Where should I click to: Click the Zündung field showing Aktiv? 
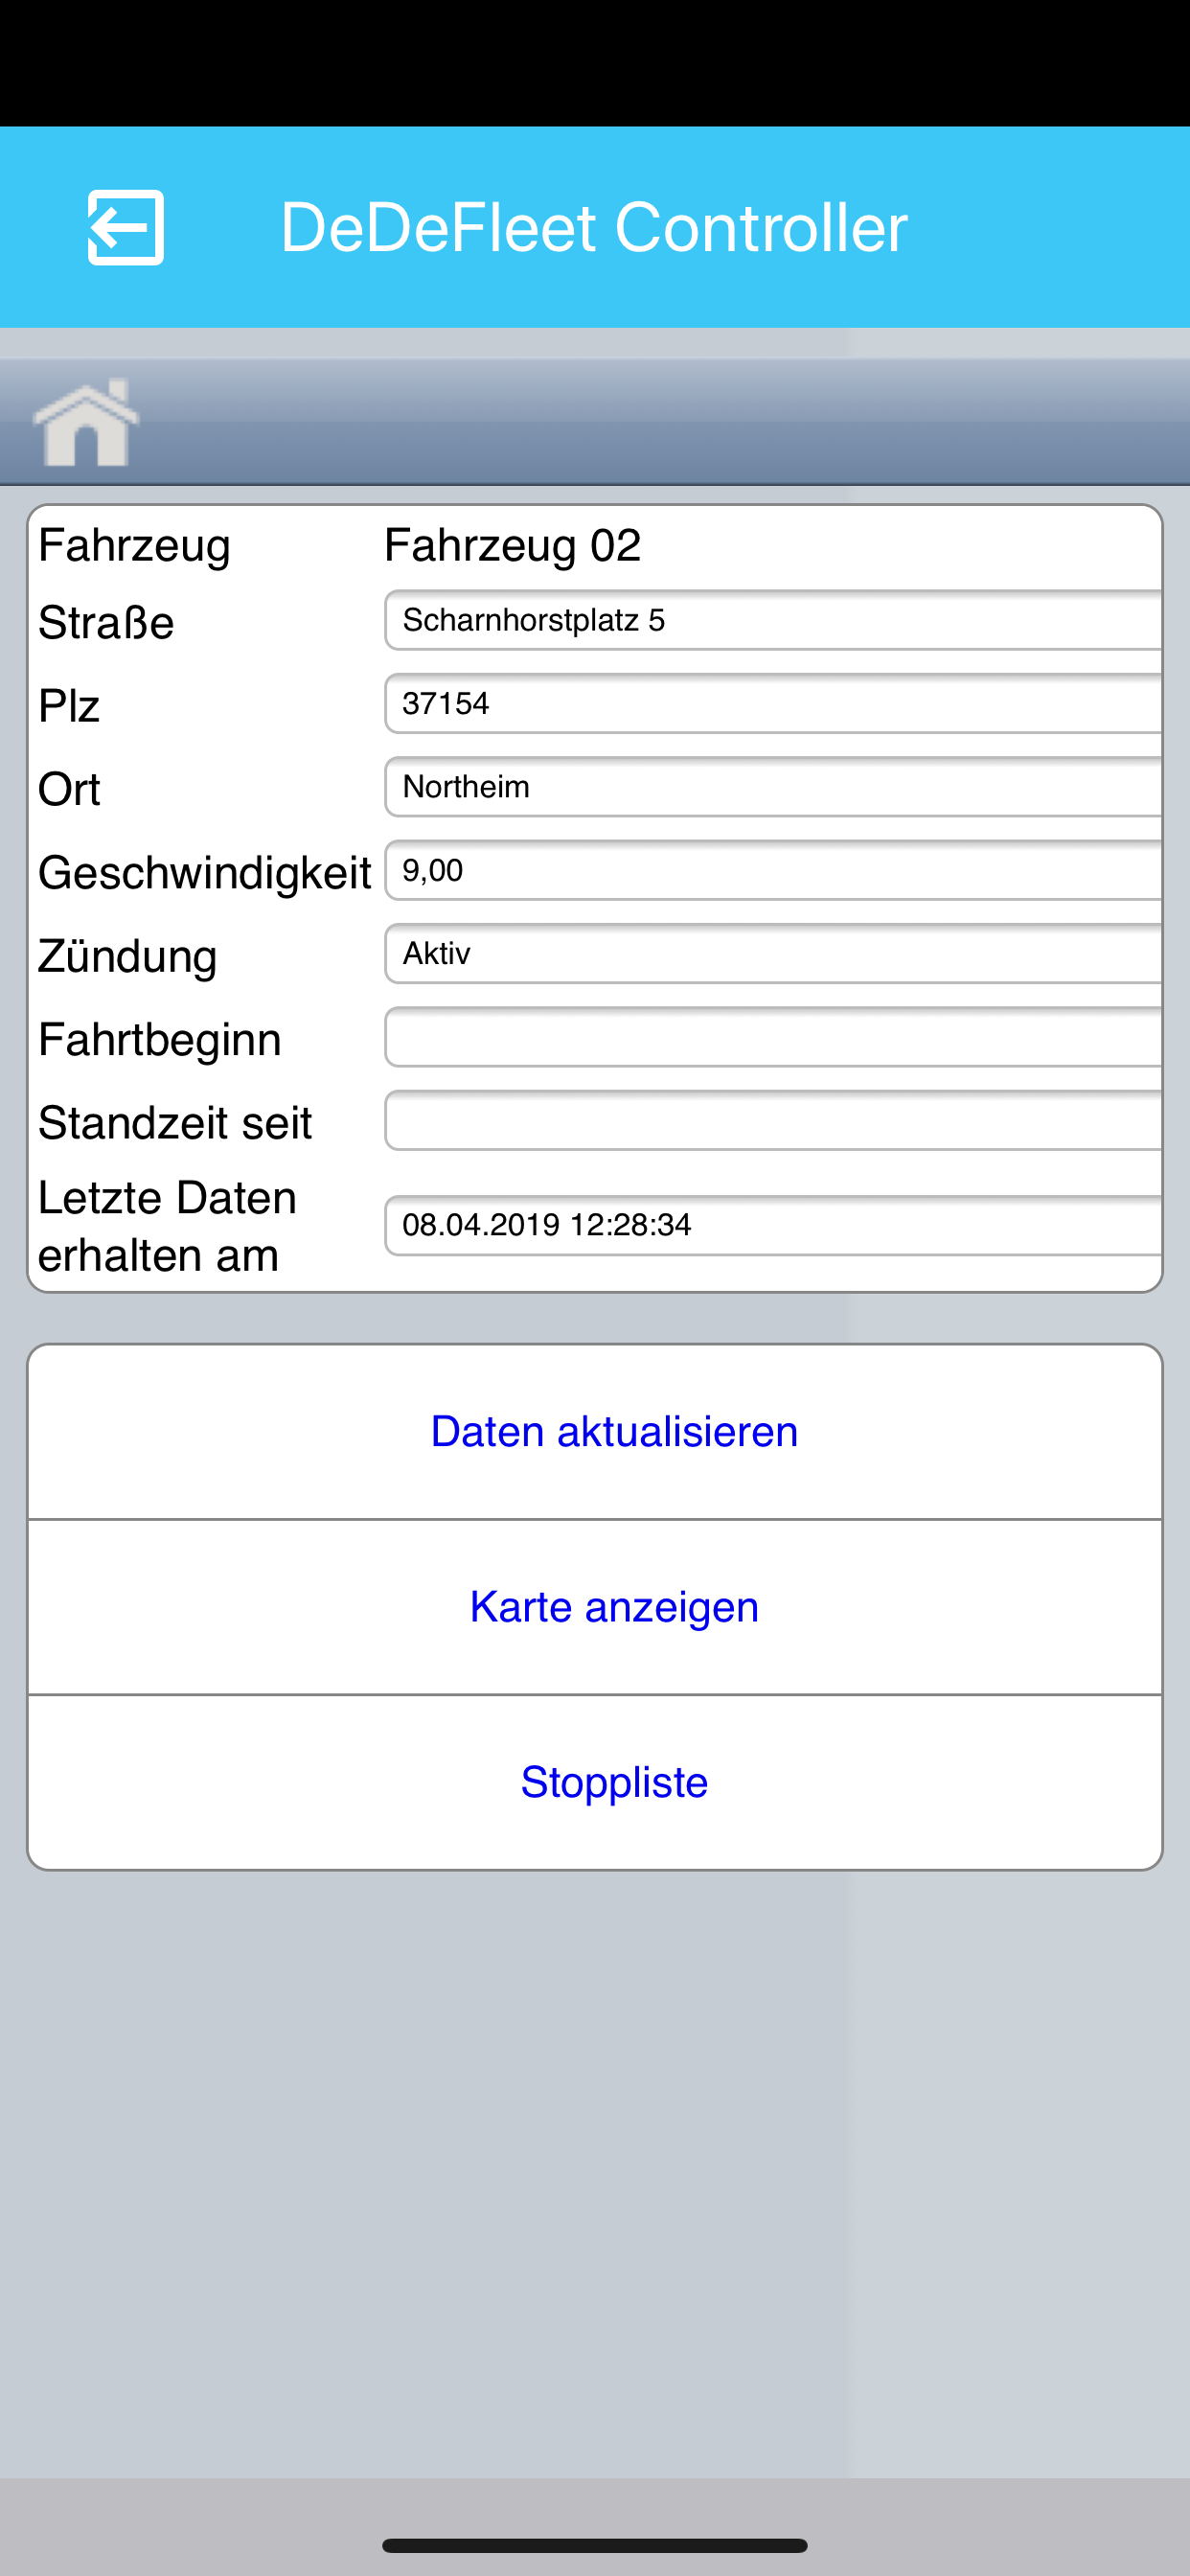coord(773,953)
